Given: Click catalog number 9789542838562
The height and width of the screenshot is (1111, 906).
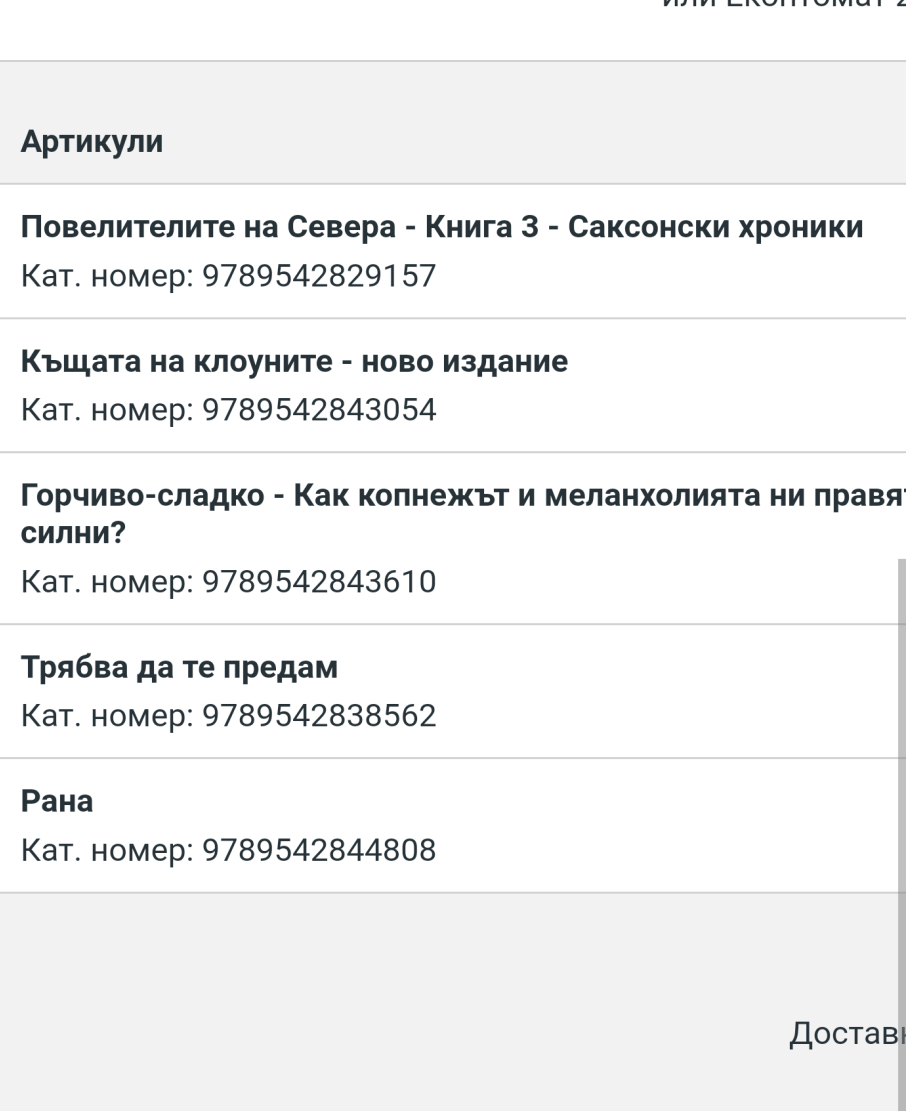Looking at the screenshot, I should pyautogui.click(x=320, y=715).
